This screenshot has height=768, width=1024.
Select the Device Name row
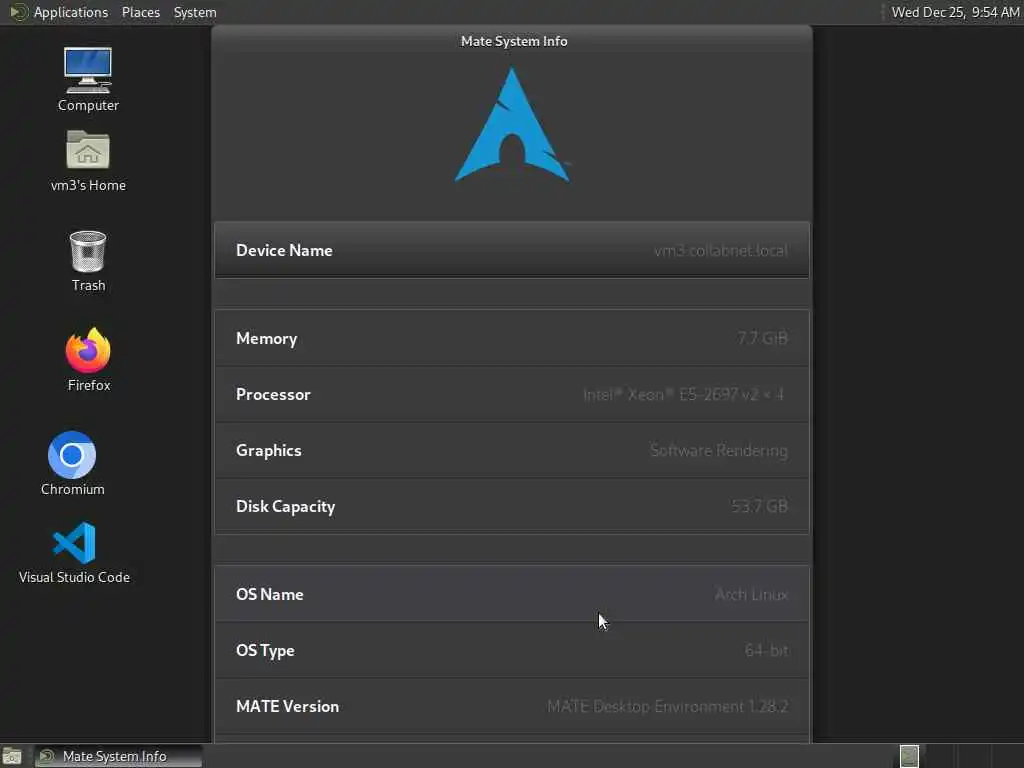512,250
